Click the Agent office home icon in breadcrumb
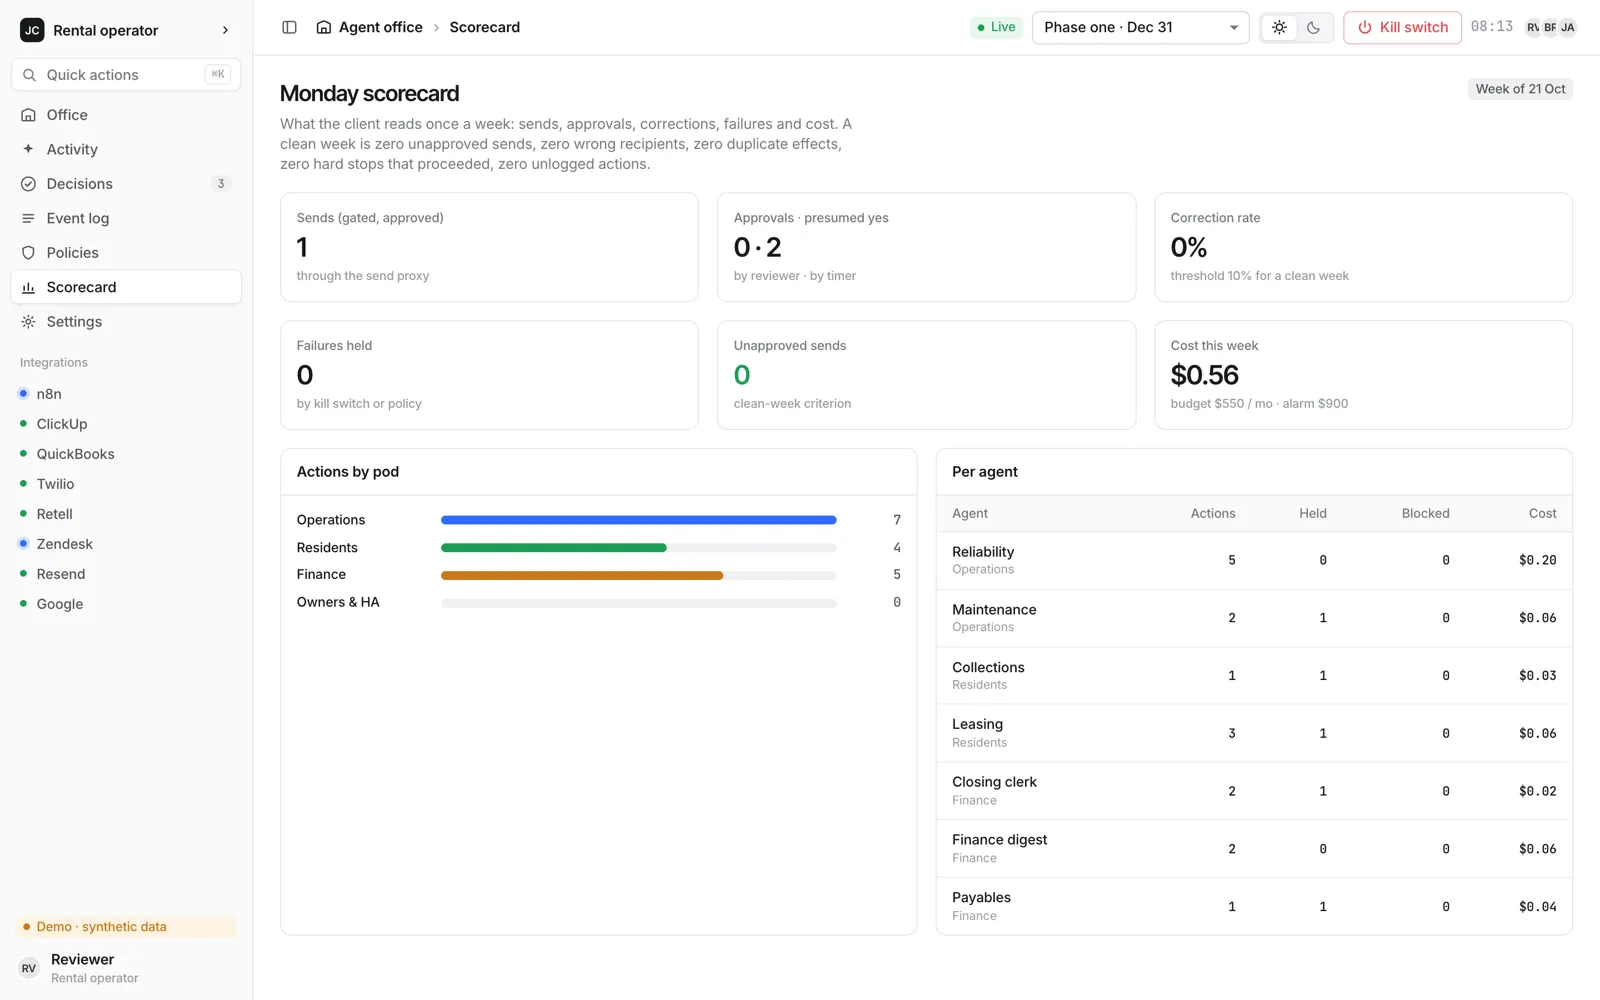This screenshot has width=1600, height=1000. 324,27
